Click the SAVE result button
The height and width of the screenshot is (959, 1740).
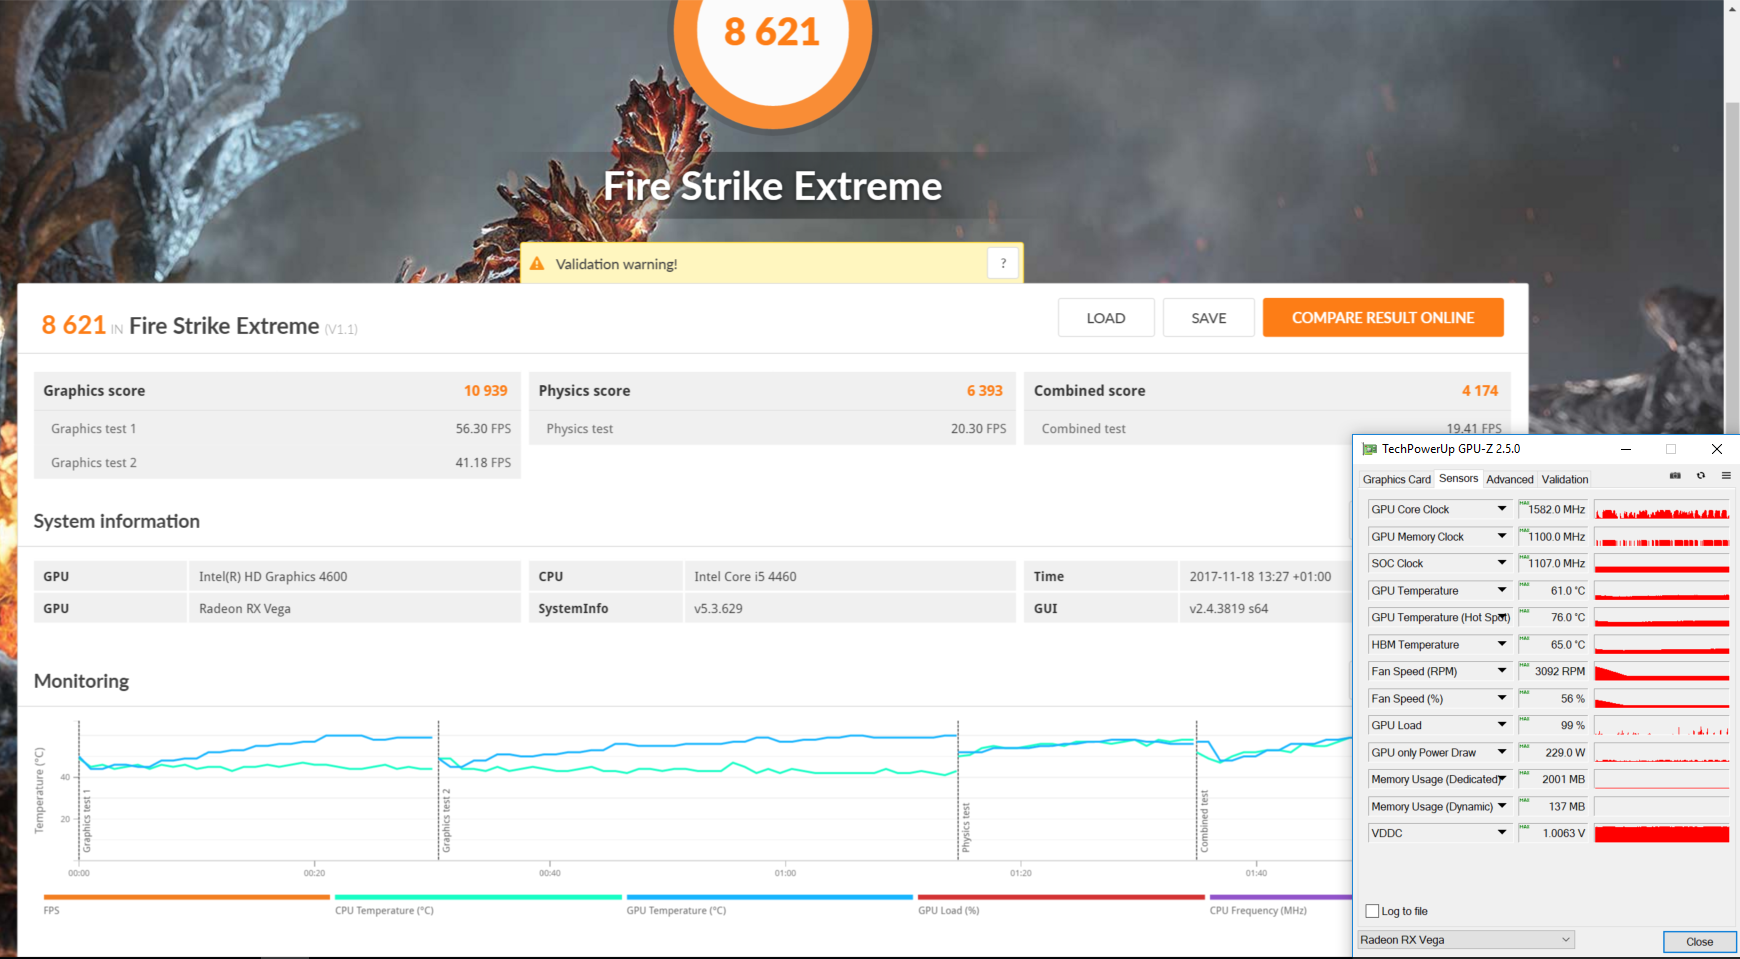1208,318
